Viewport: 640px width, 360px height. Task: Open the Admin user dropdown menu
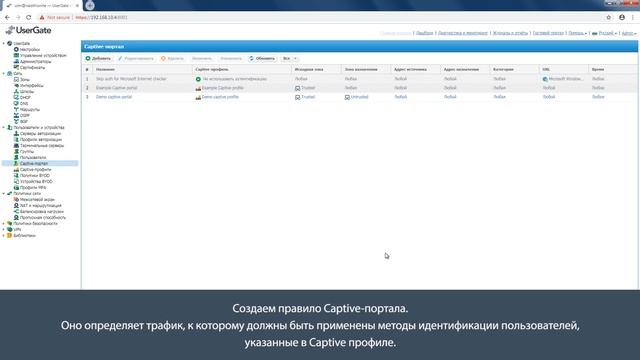[629, 33]
